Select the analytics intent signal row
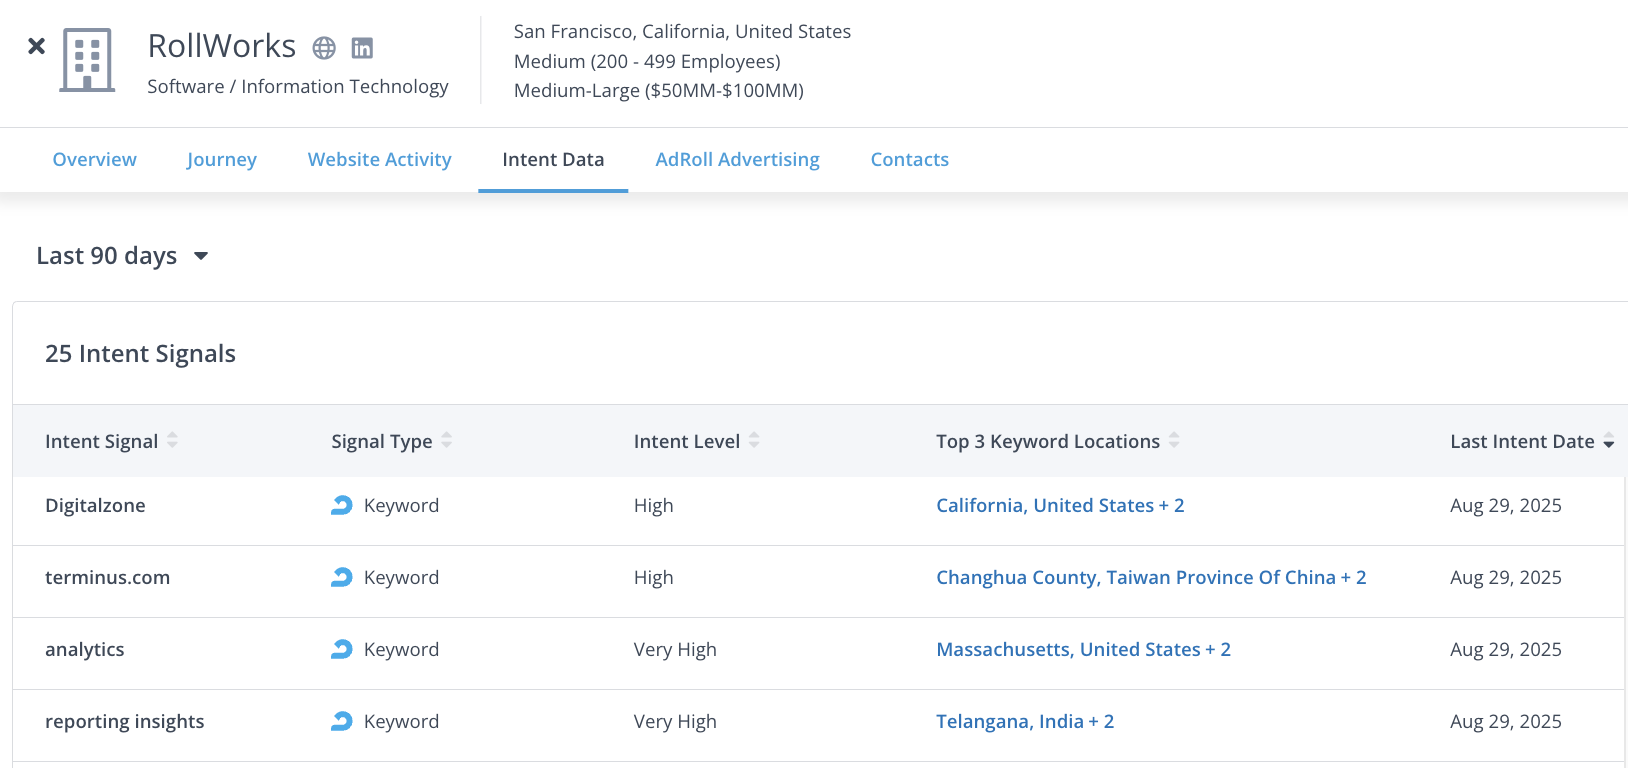The image size is (1628, 768). 85,650
